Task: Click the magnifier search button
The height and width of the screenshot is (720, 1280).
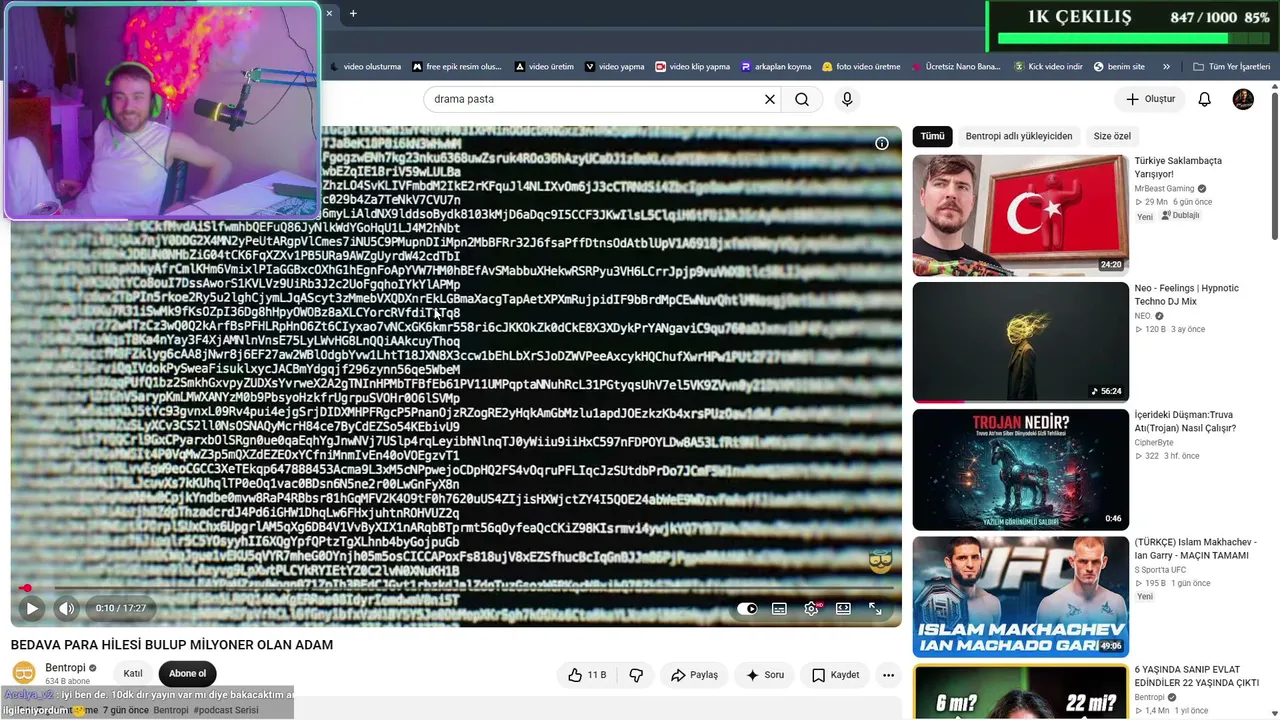Action: pyautogui.click(x=802, y=99)
